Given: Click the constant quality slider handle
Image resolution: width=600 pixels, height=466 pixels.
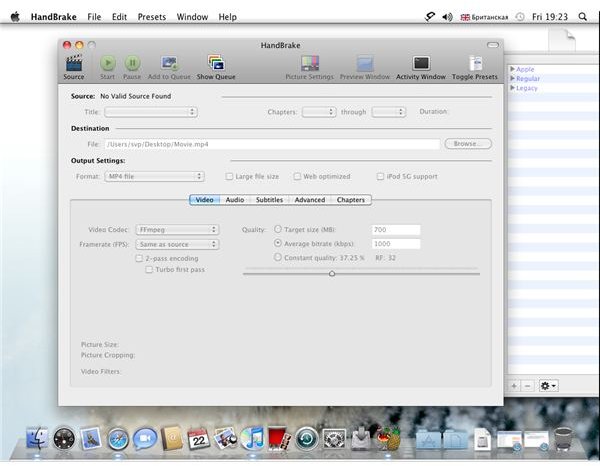Looking at the screenshot, I should pyautogui.click(x=332, y=274).
